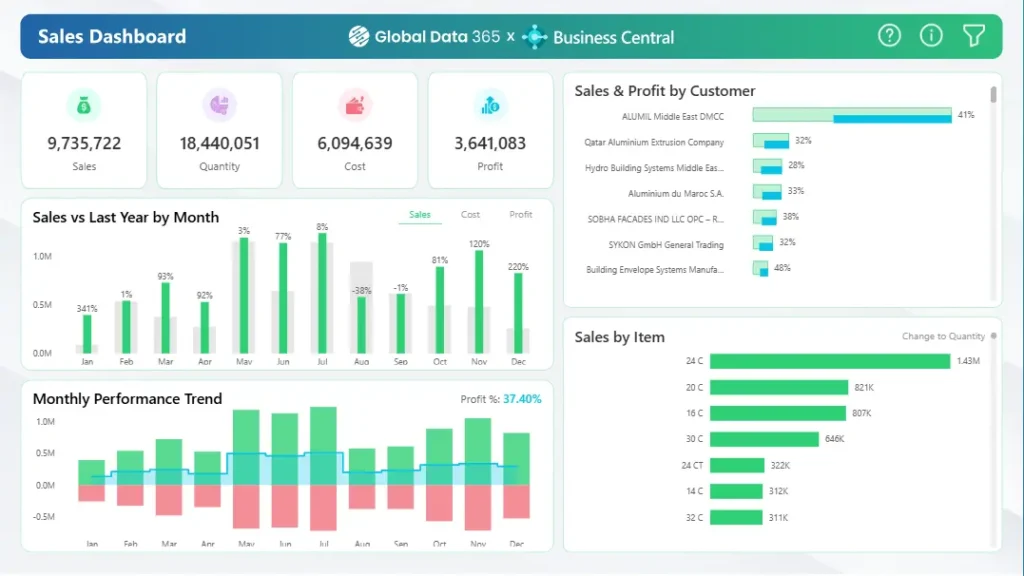Click Nov red bar in Monthly Performance Trend
Viewport: 1024px width, 576px height.
click(477, 507)
